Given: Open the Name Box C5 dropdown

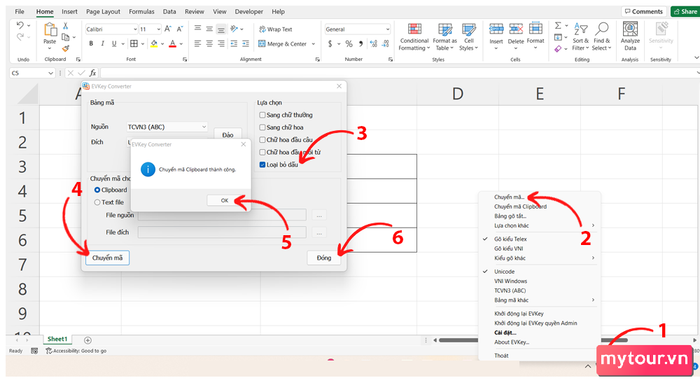Looking at the screenshot, I should pos(51,73).
